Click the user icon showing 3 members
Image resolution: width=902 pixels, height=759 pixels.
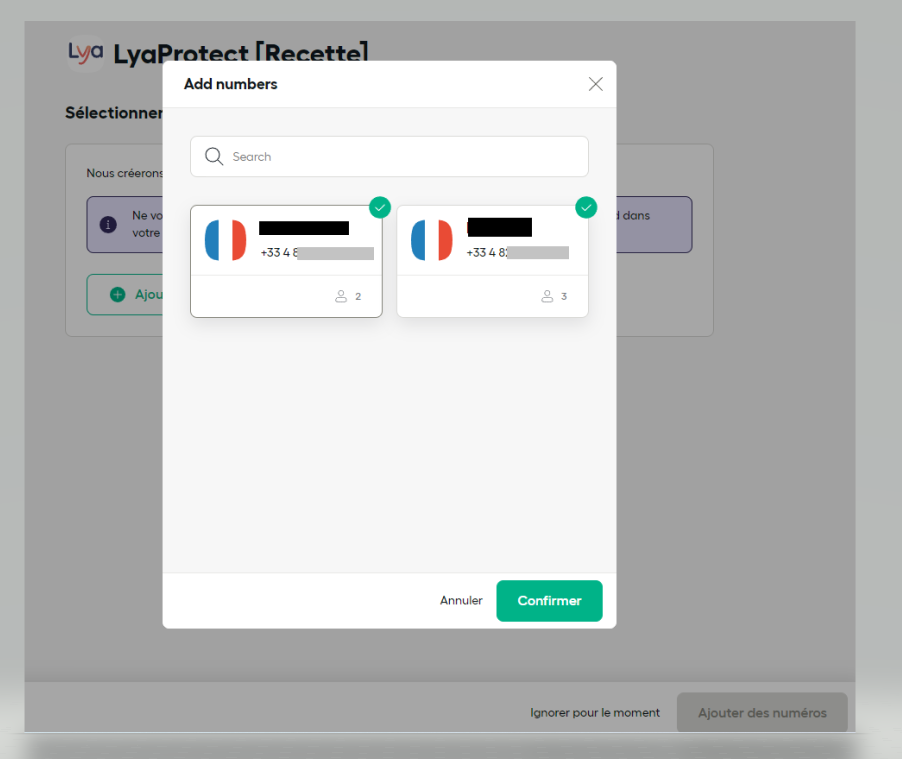tap(547, 297)
